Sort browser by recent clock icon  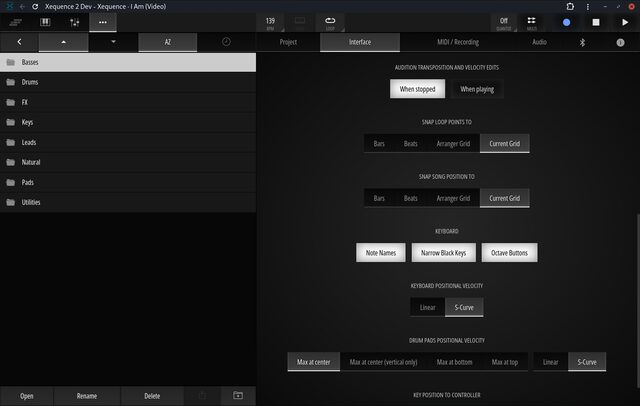click(x=226, y=42)
